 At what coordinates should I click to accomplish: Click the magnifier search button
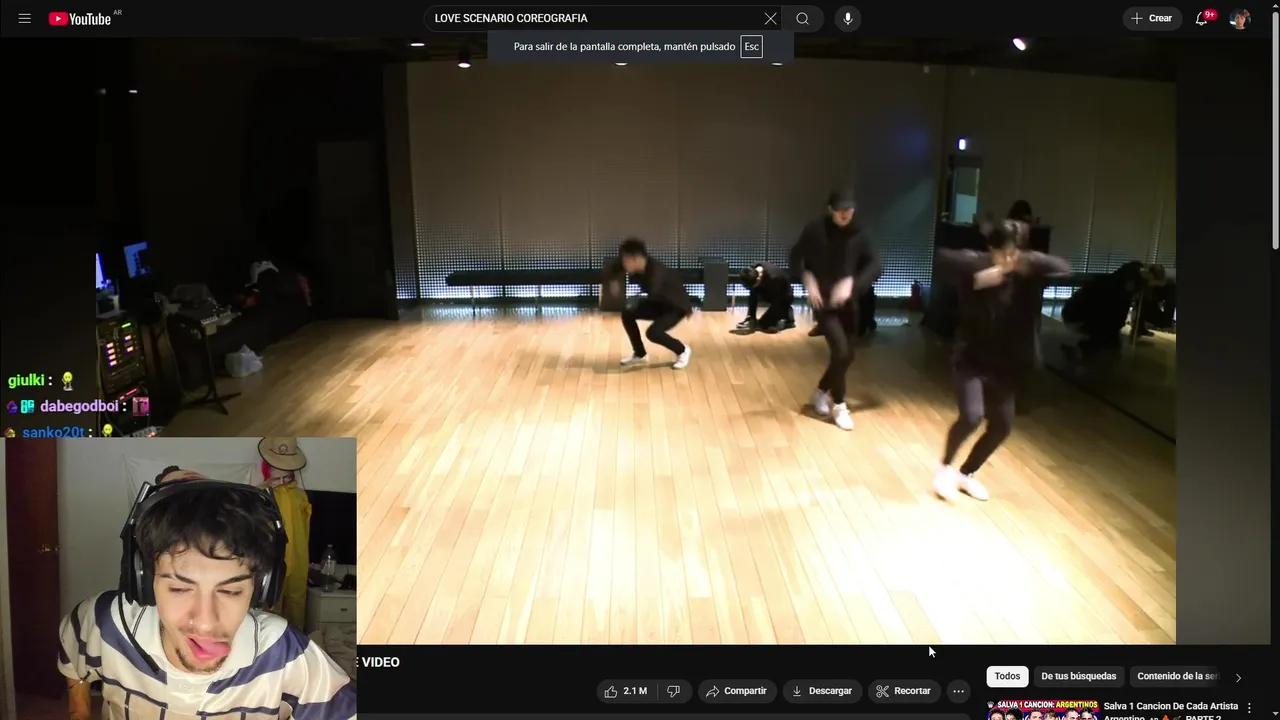click(803, 18)
